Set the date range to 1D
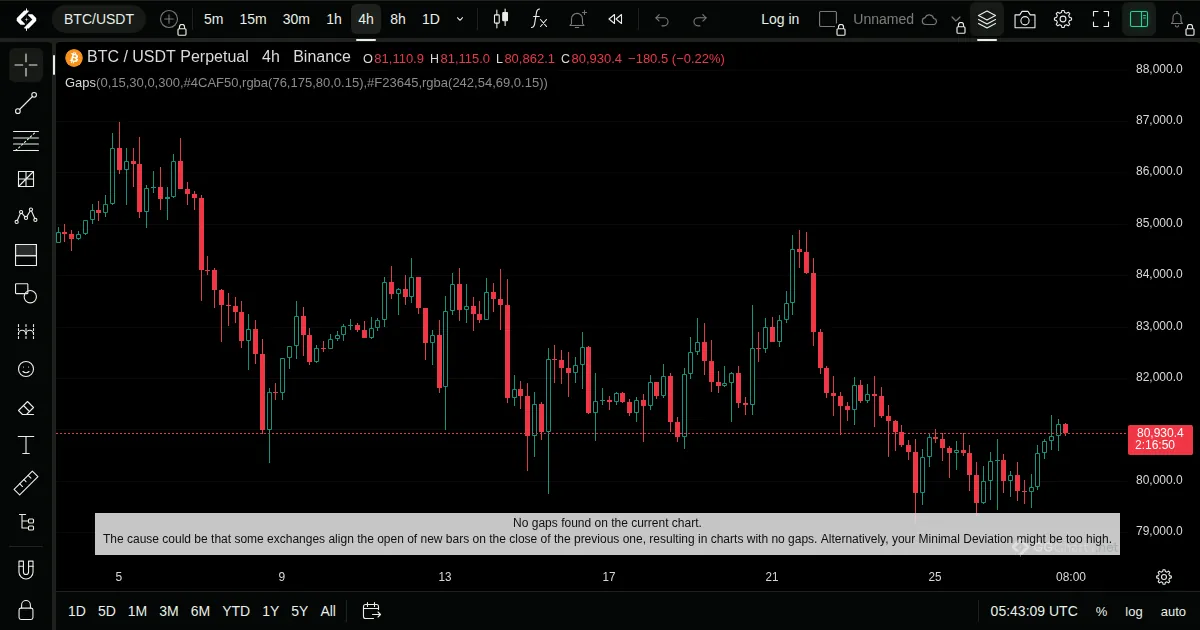The width and height of the screenshot is (1200, 630). tap(77, 611)
